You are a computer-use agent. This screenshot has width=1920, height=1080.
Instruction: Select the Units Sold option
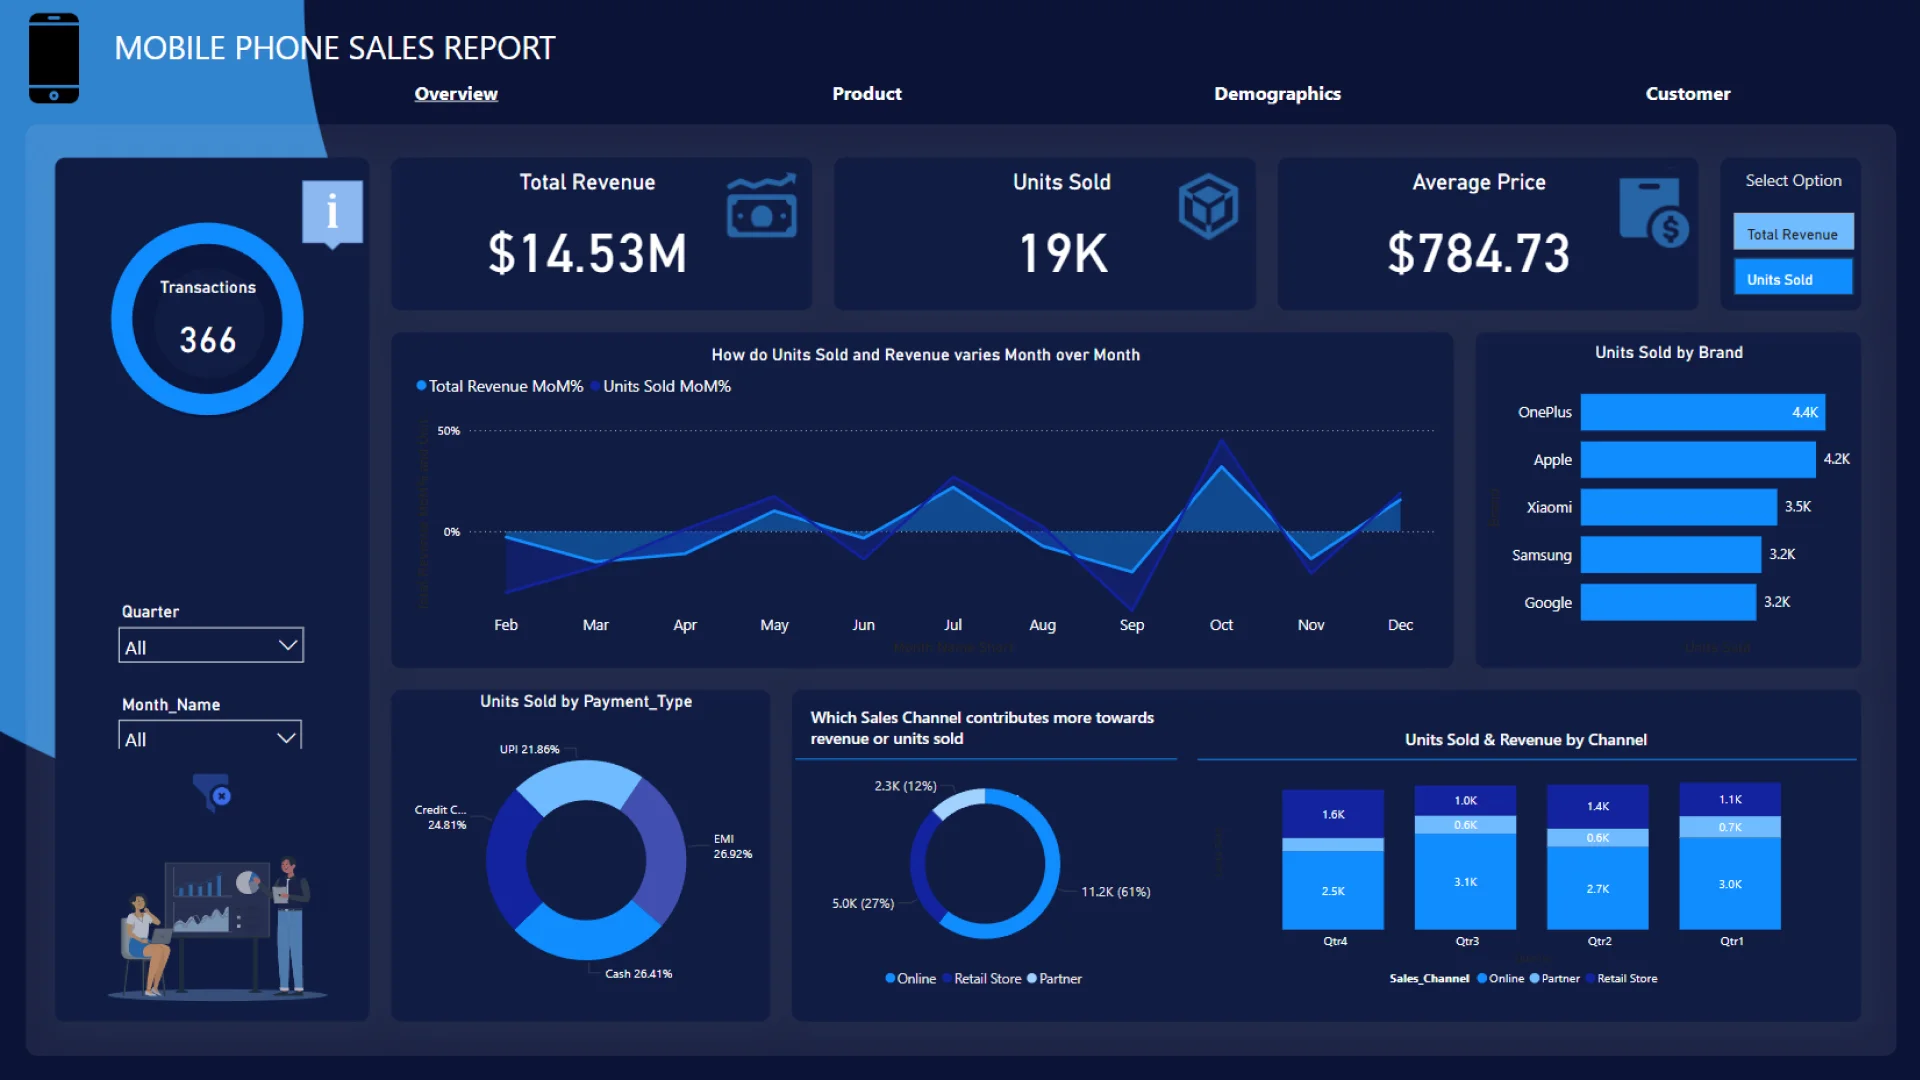[1792, 279]
